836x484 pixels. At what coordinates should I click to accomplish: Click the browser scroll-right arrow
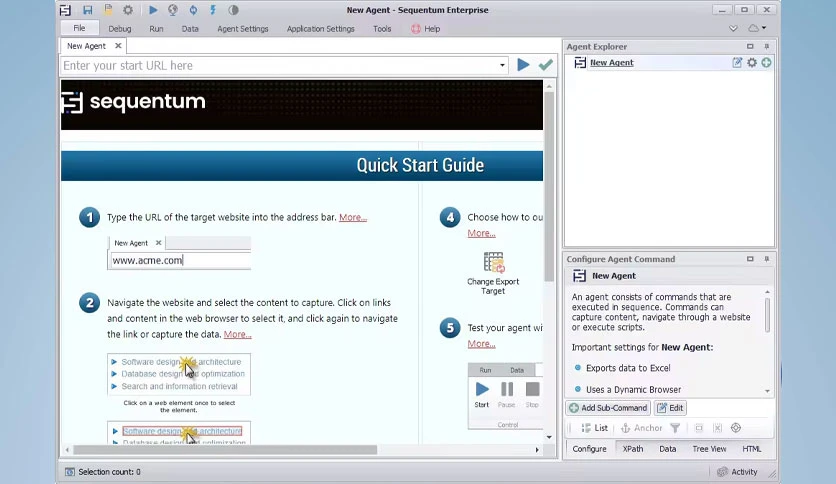click(x=537, y=450)
